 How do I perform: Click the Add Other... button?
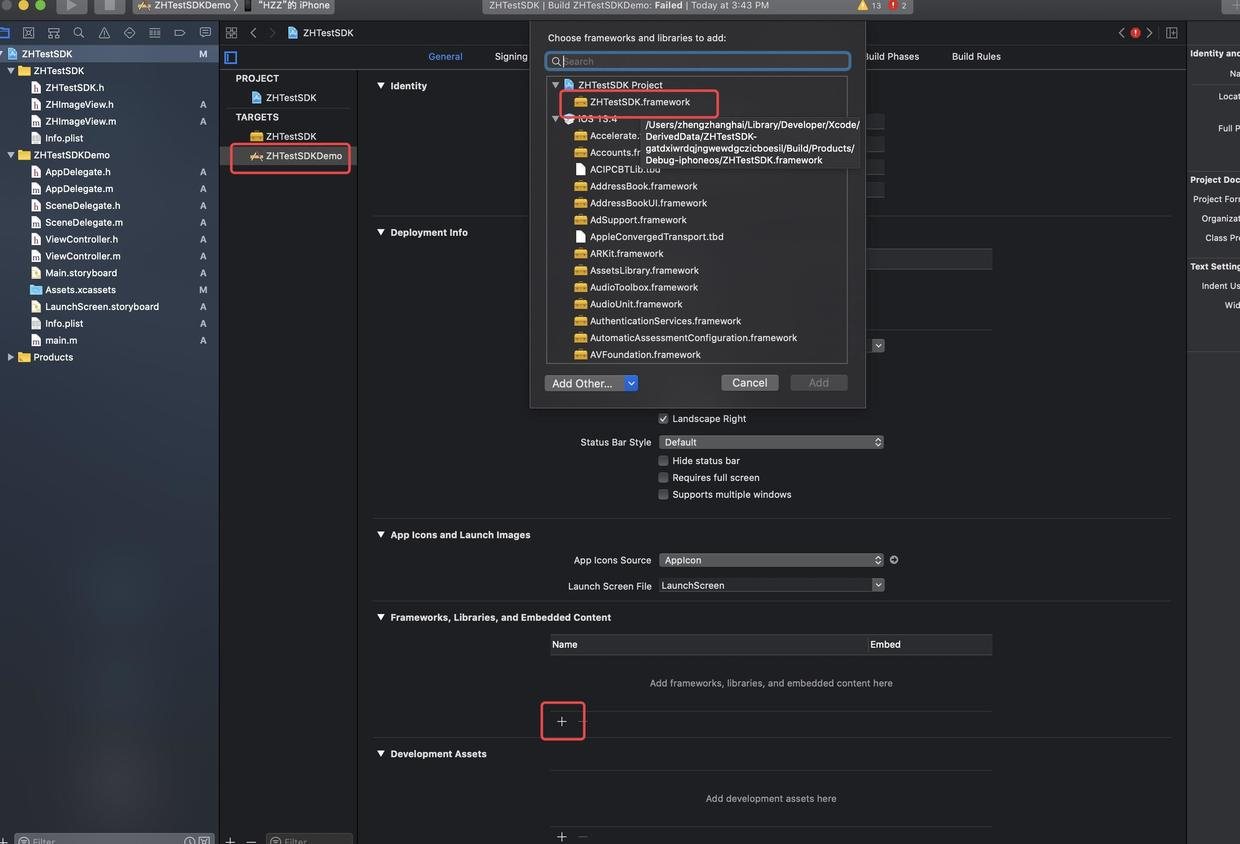tap(585, 383)
